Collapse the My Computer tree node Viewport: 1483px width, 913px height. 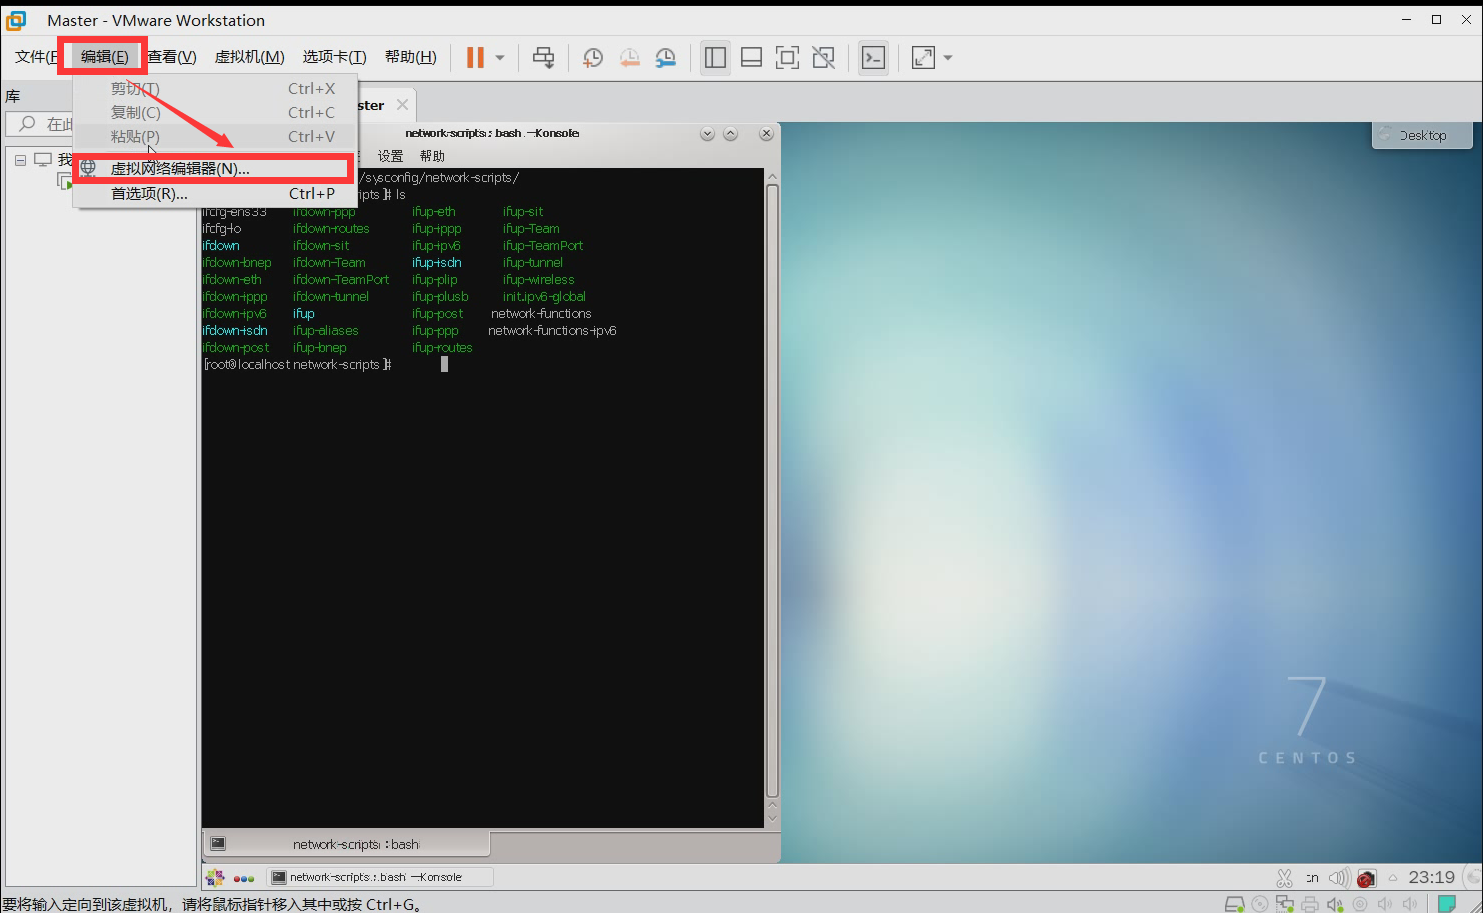point(20,159)
